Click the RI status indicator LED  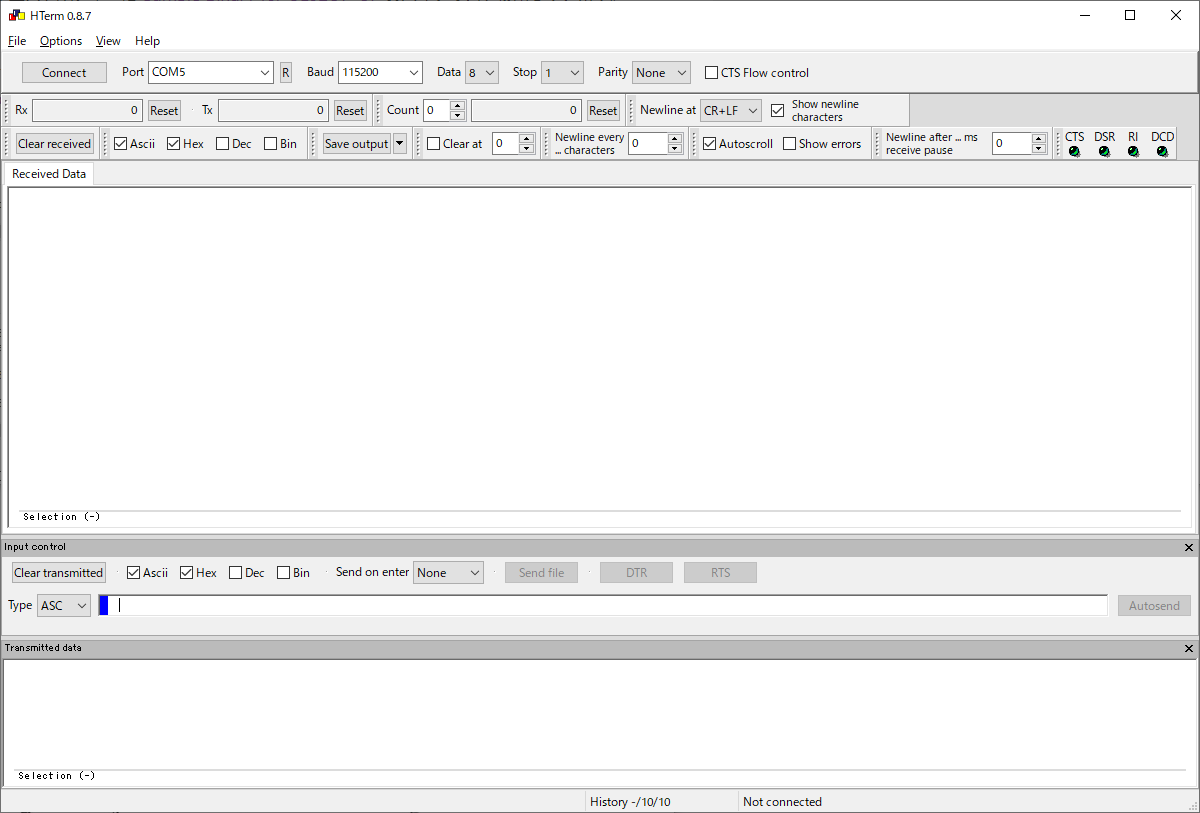1133,152
